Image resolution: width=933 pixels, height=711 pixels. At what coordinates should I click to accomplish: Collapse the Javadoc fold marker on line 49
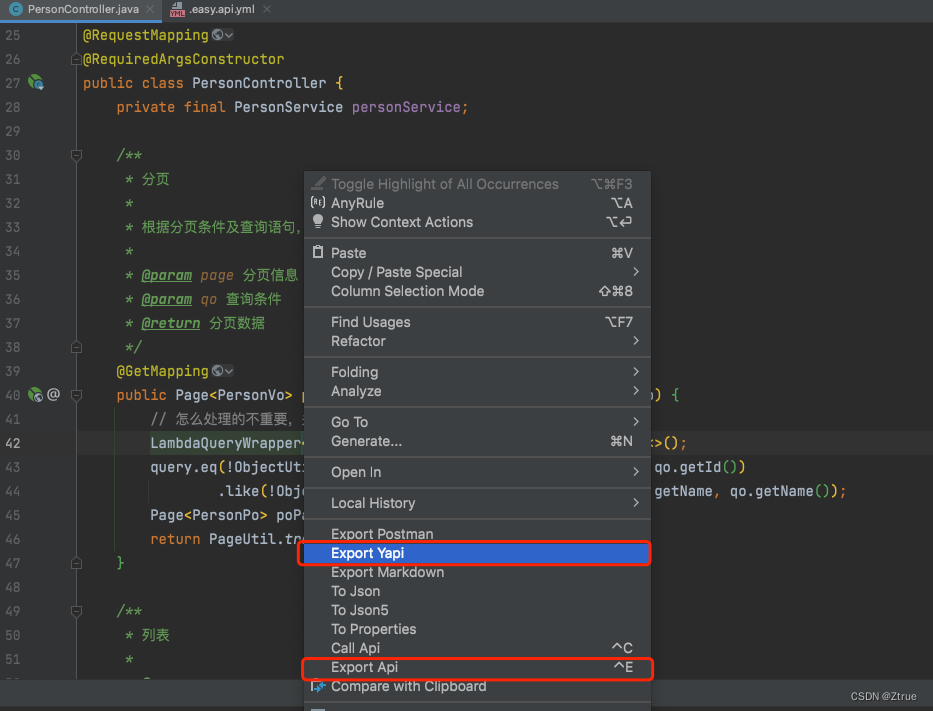point(76,611)
